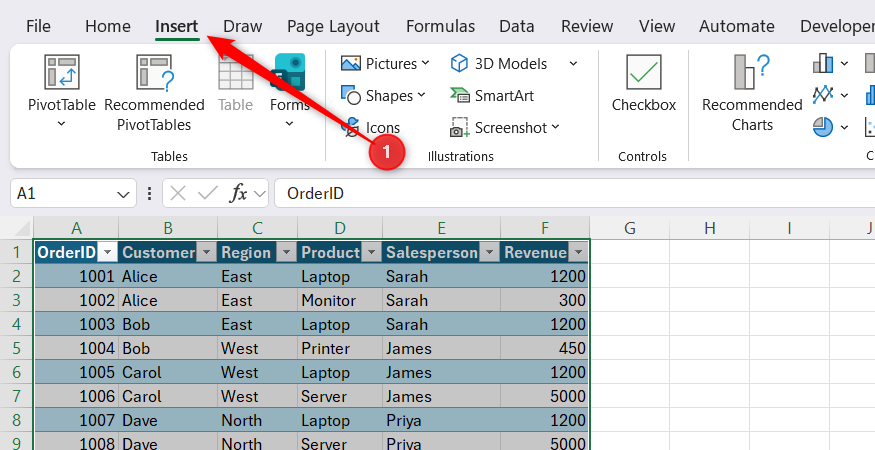Click the greyed-out Table icon
Viewport: 875px width, 450px height.
pyautogui.click(x=235, y=72)
